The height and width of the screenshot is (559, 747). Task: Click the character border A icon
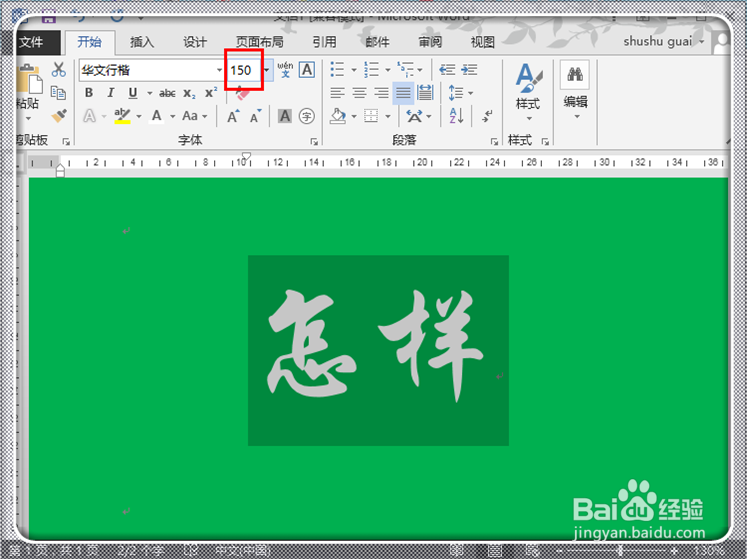[307, 70]
